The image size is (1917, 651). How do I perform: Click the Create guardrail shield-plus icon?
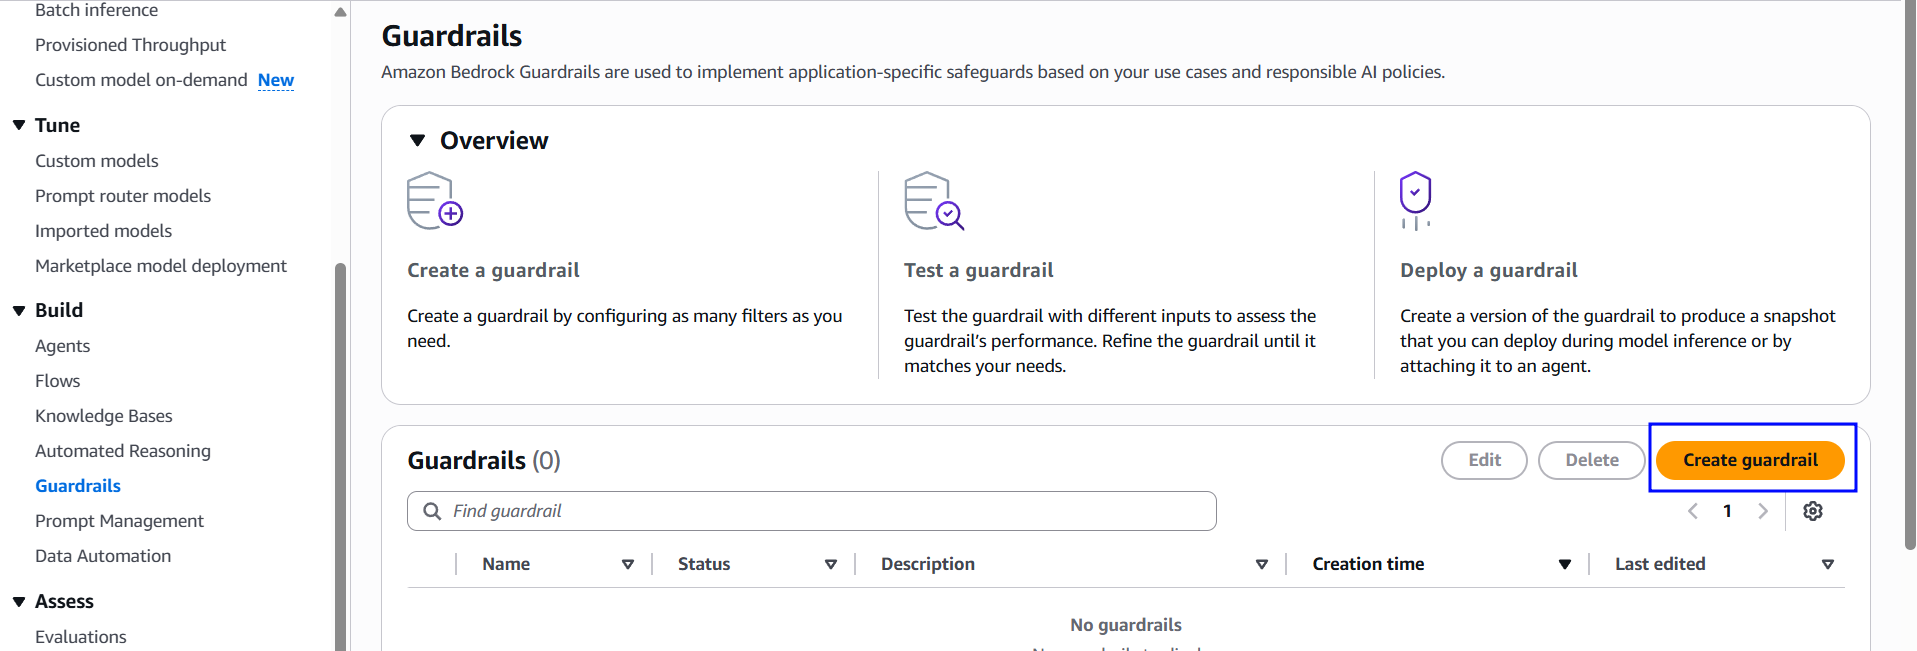(435, 200)
